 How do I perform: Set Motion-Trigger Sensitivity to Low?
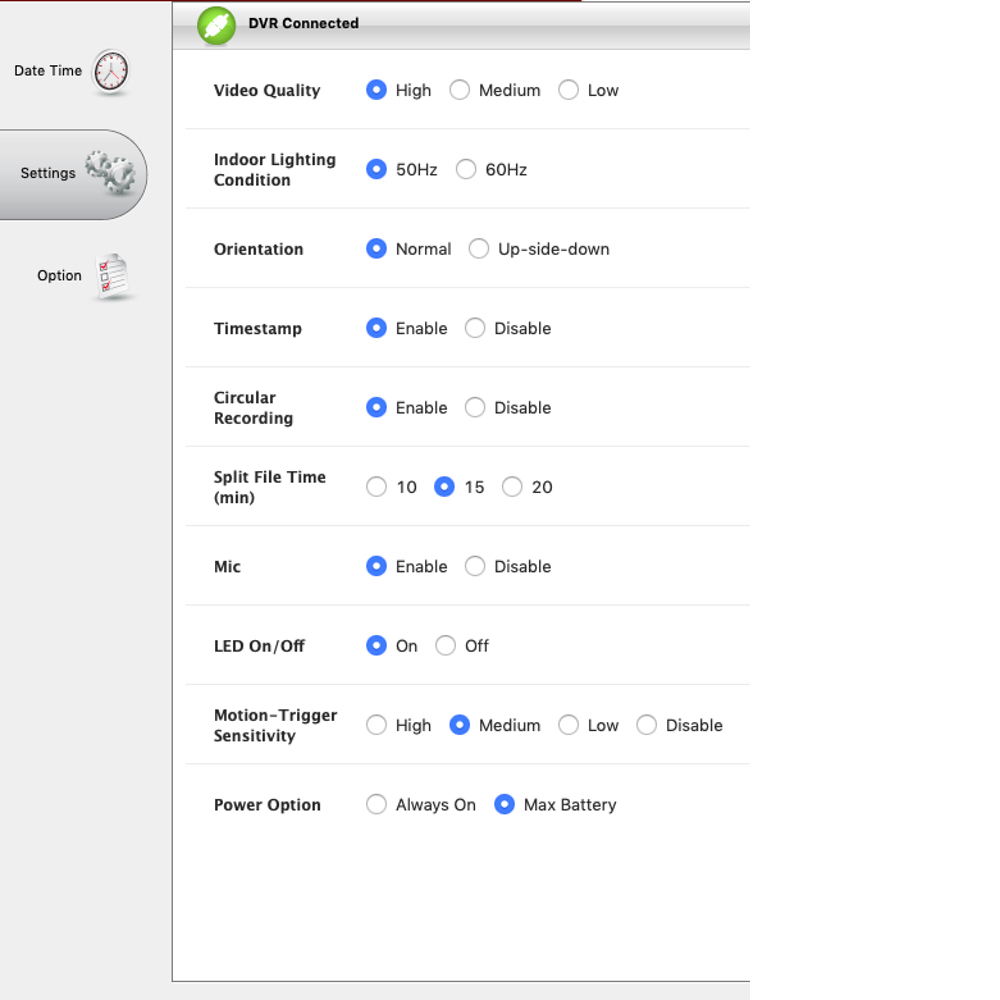[x=568, y=725]
